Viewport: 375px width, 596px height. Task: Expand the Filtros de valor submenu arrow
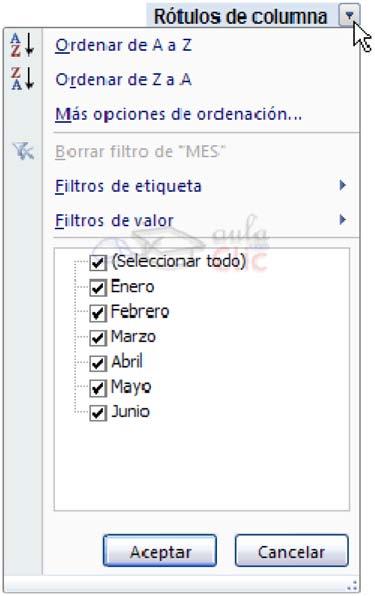pos(342,219)
